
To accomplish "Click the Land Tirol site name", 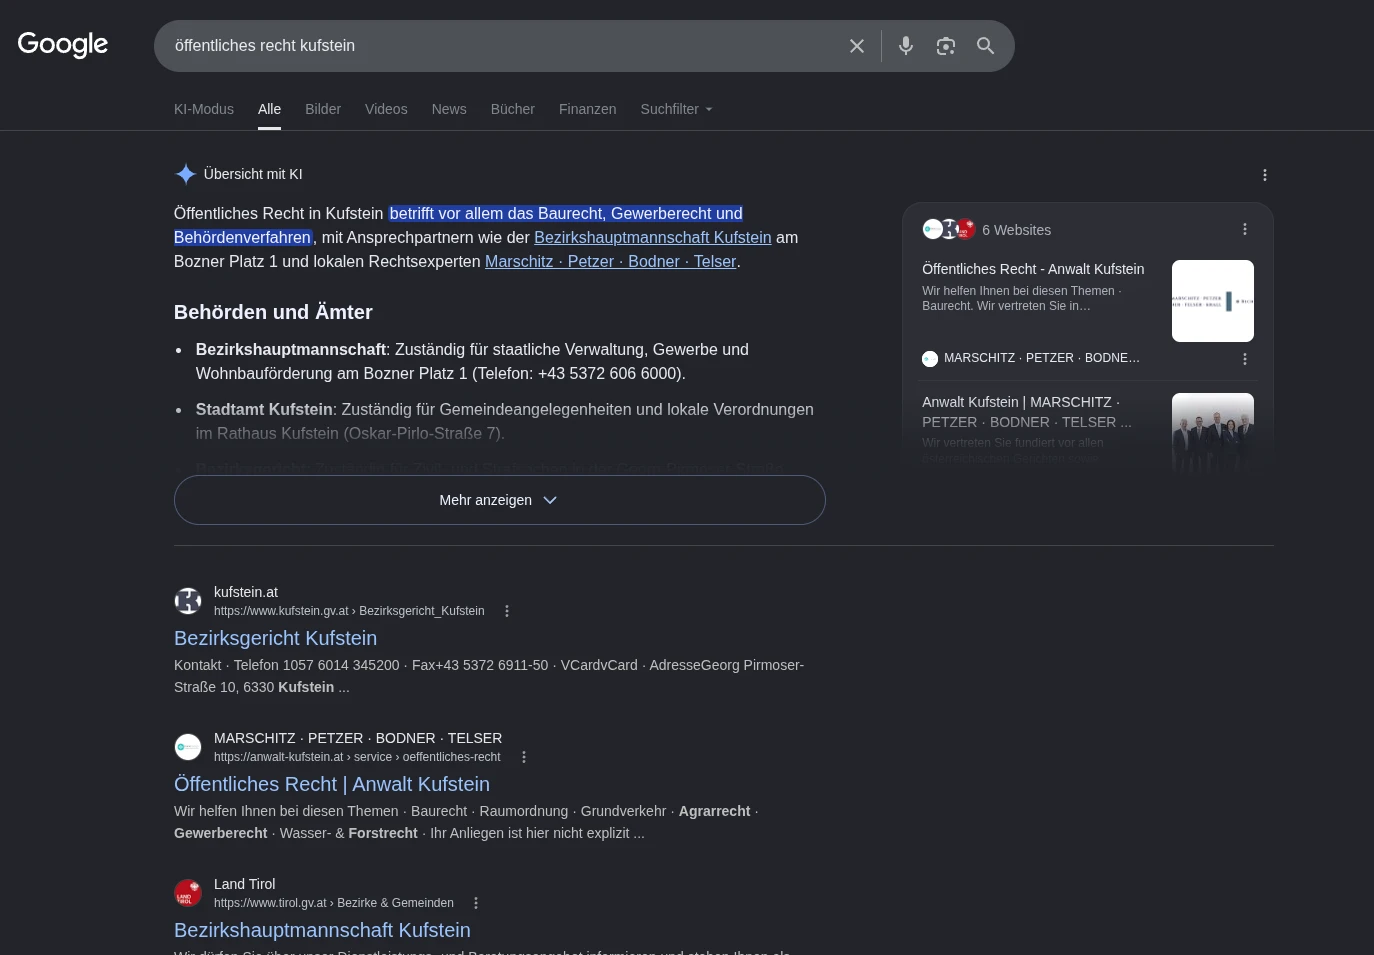I will pos(245,884).
